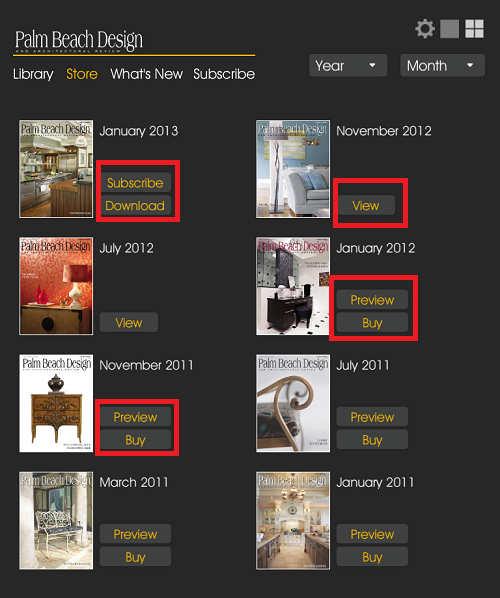This screenshot has width=500, height=598.
Task: Select the Store tab
Action: pos(82,74)
